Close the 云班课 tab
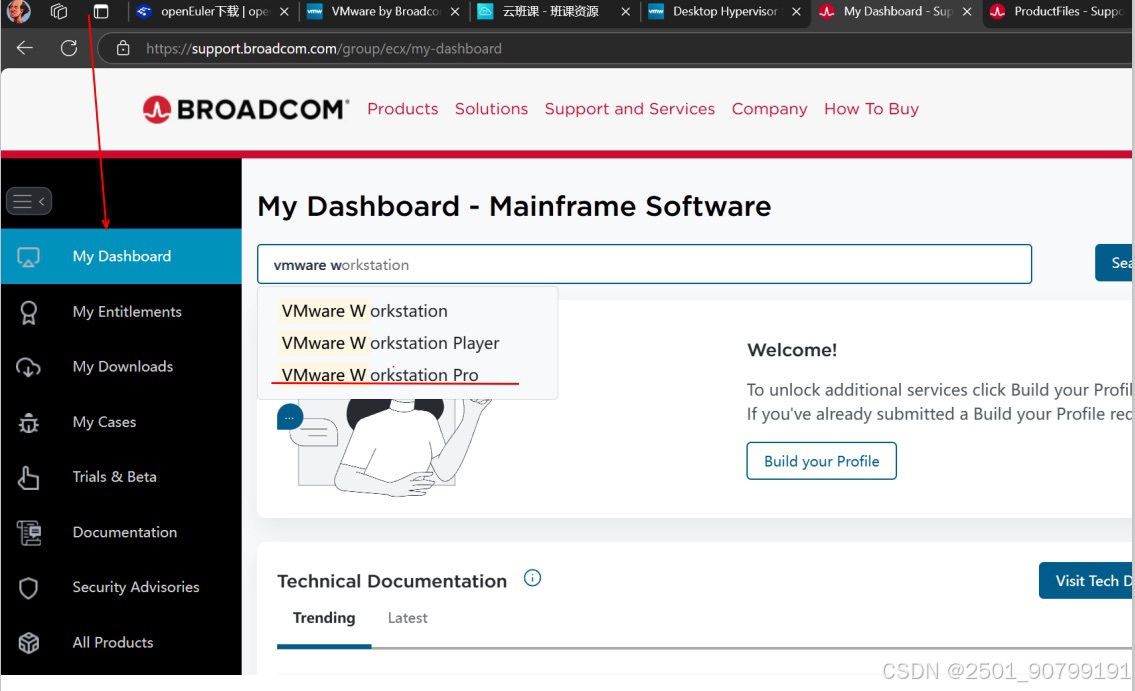Image resolution: width=1135 pixels, height=691 pixels. click(x=625, y=12)
